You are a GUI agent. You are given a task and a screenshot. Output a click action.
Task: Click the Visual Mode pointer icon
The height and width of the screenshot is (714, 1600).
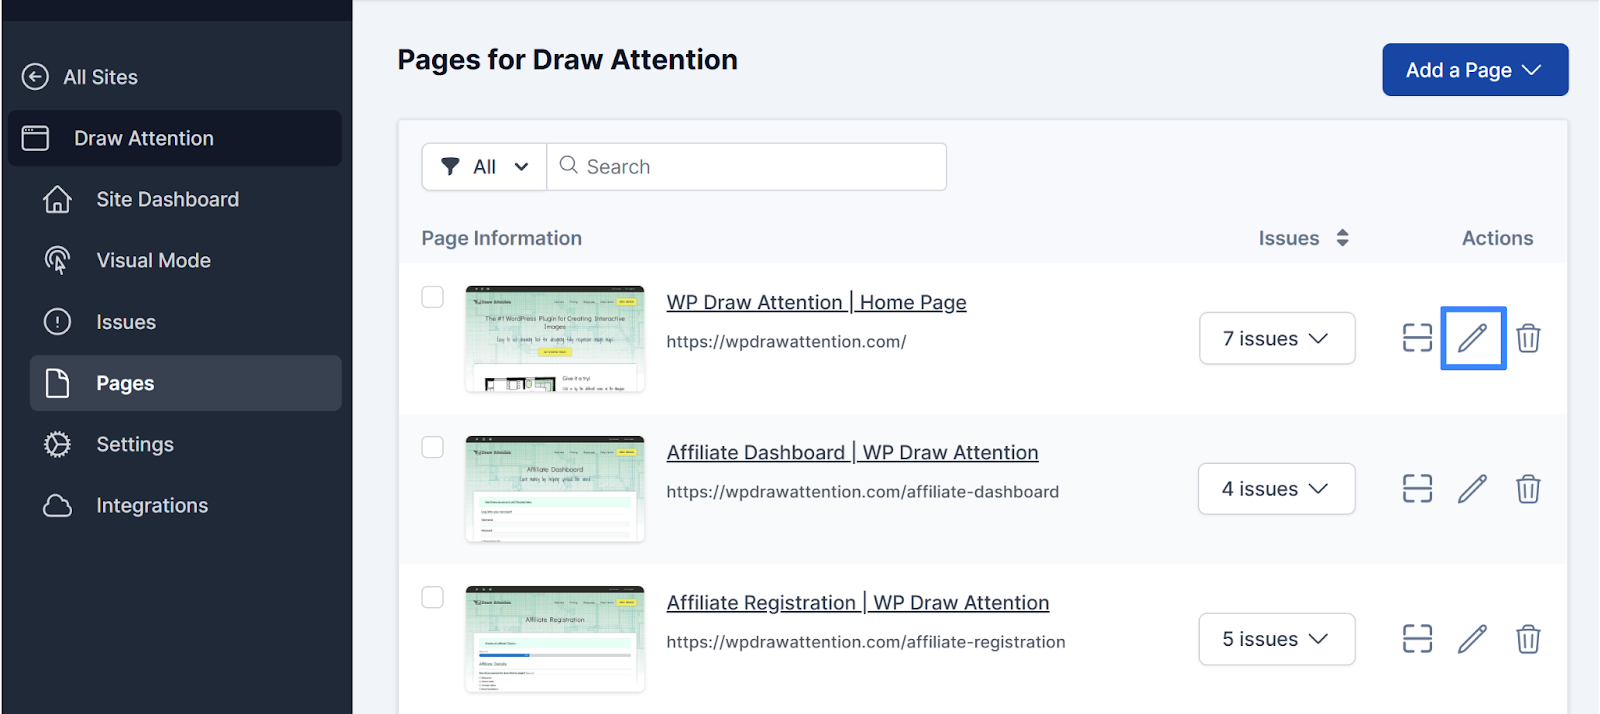57,260
